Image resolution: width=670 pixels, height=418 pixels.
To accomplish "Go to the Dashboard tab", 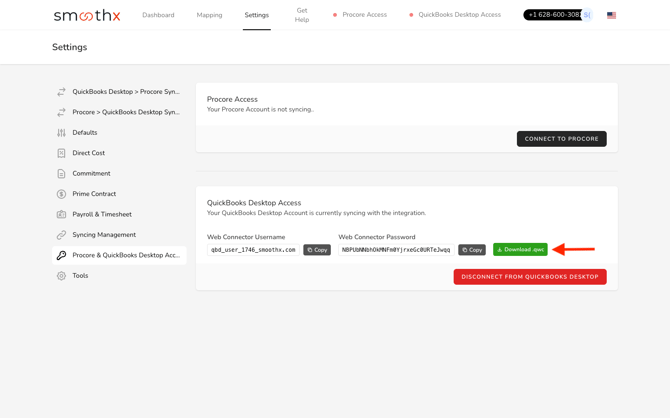I will [158, 15].
